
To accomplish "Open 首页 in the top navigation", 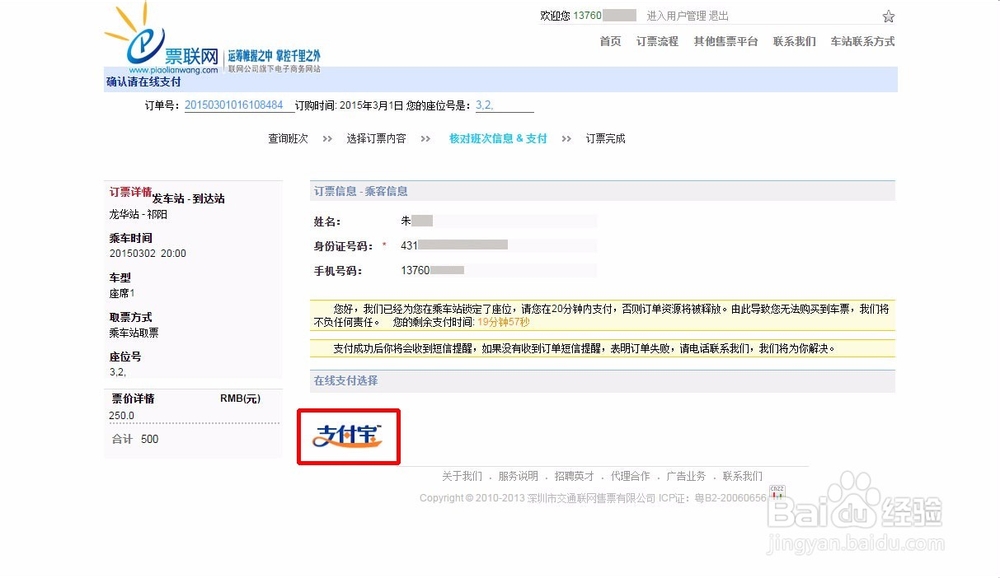I will (x=610, y=41).
